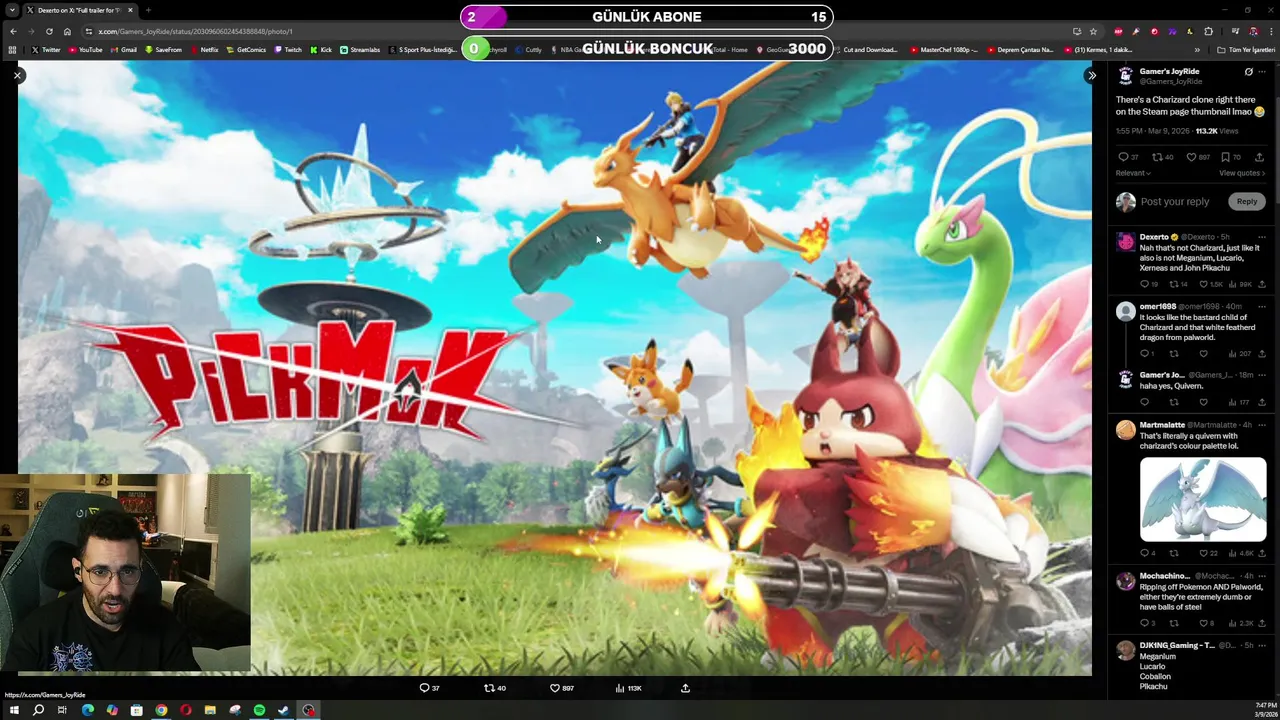Repost the sidebar post showing 40

pyautogui.click(x=1162, y=157)
